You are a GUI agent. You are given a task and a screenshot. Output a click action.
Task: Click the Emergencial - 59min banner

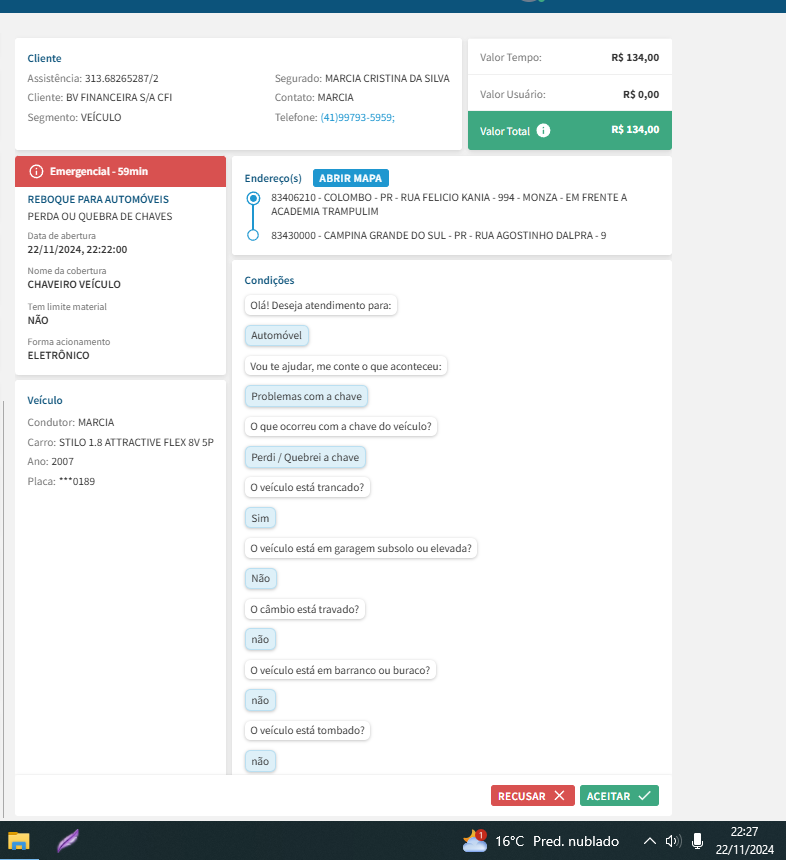click(x=120, y=172)
